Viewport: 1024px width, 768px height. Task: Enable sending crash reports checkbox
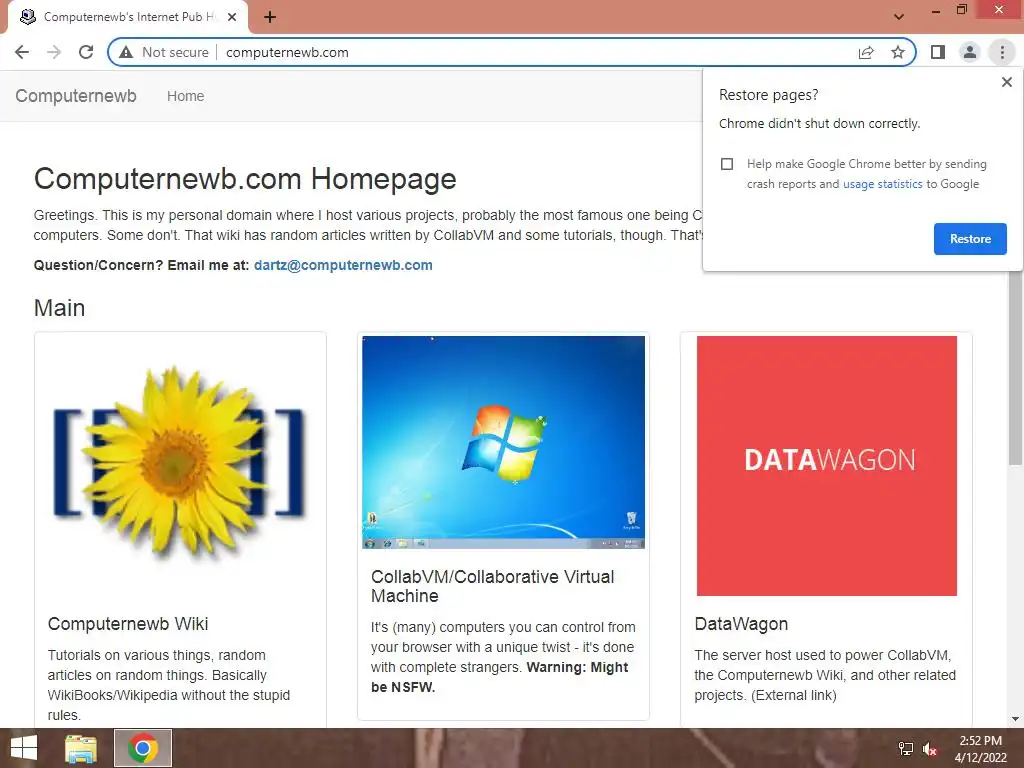tap(727, 164)
